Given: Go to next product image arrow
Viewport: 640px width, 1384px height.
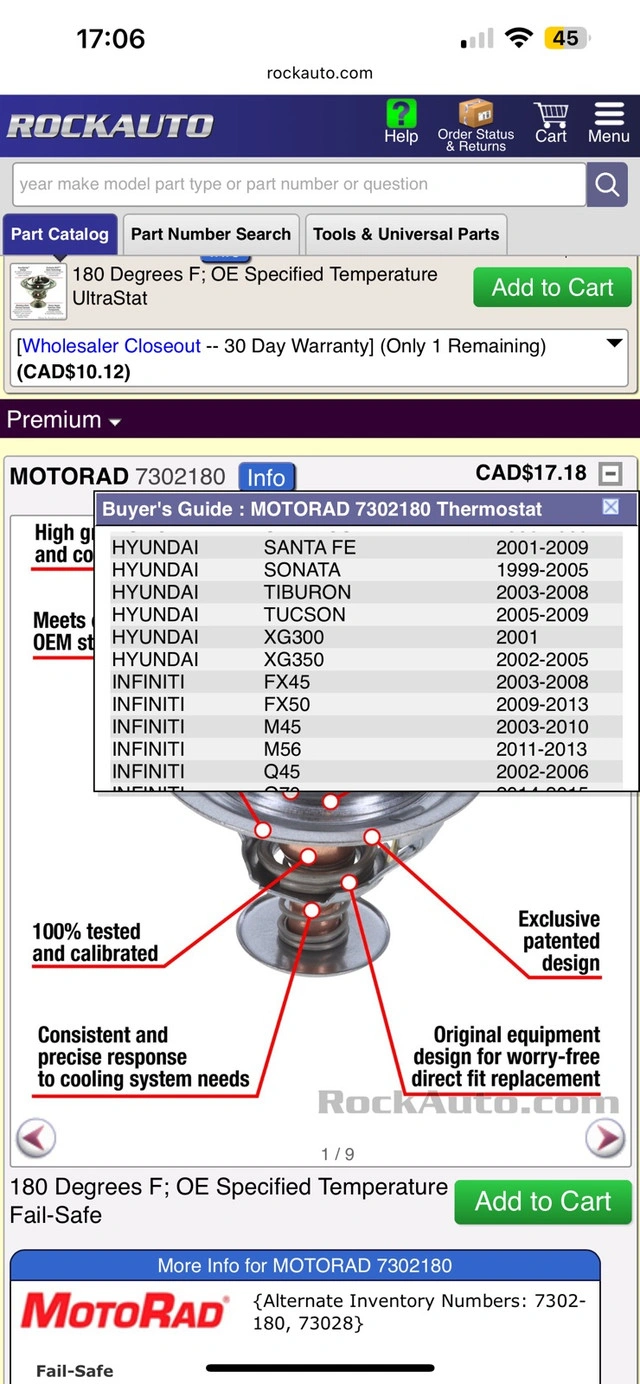Looking at the screenshot, I should 604,1137.
